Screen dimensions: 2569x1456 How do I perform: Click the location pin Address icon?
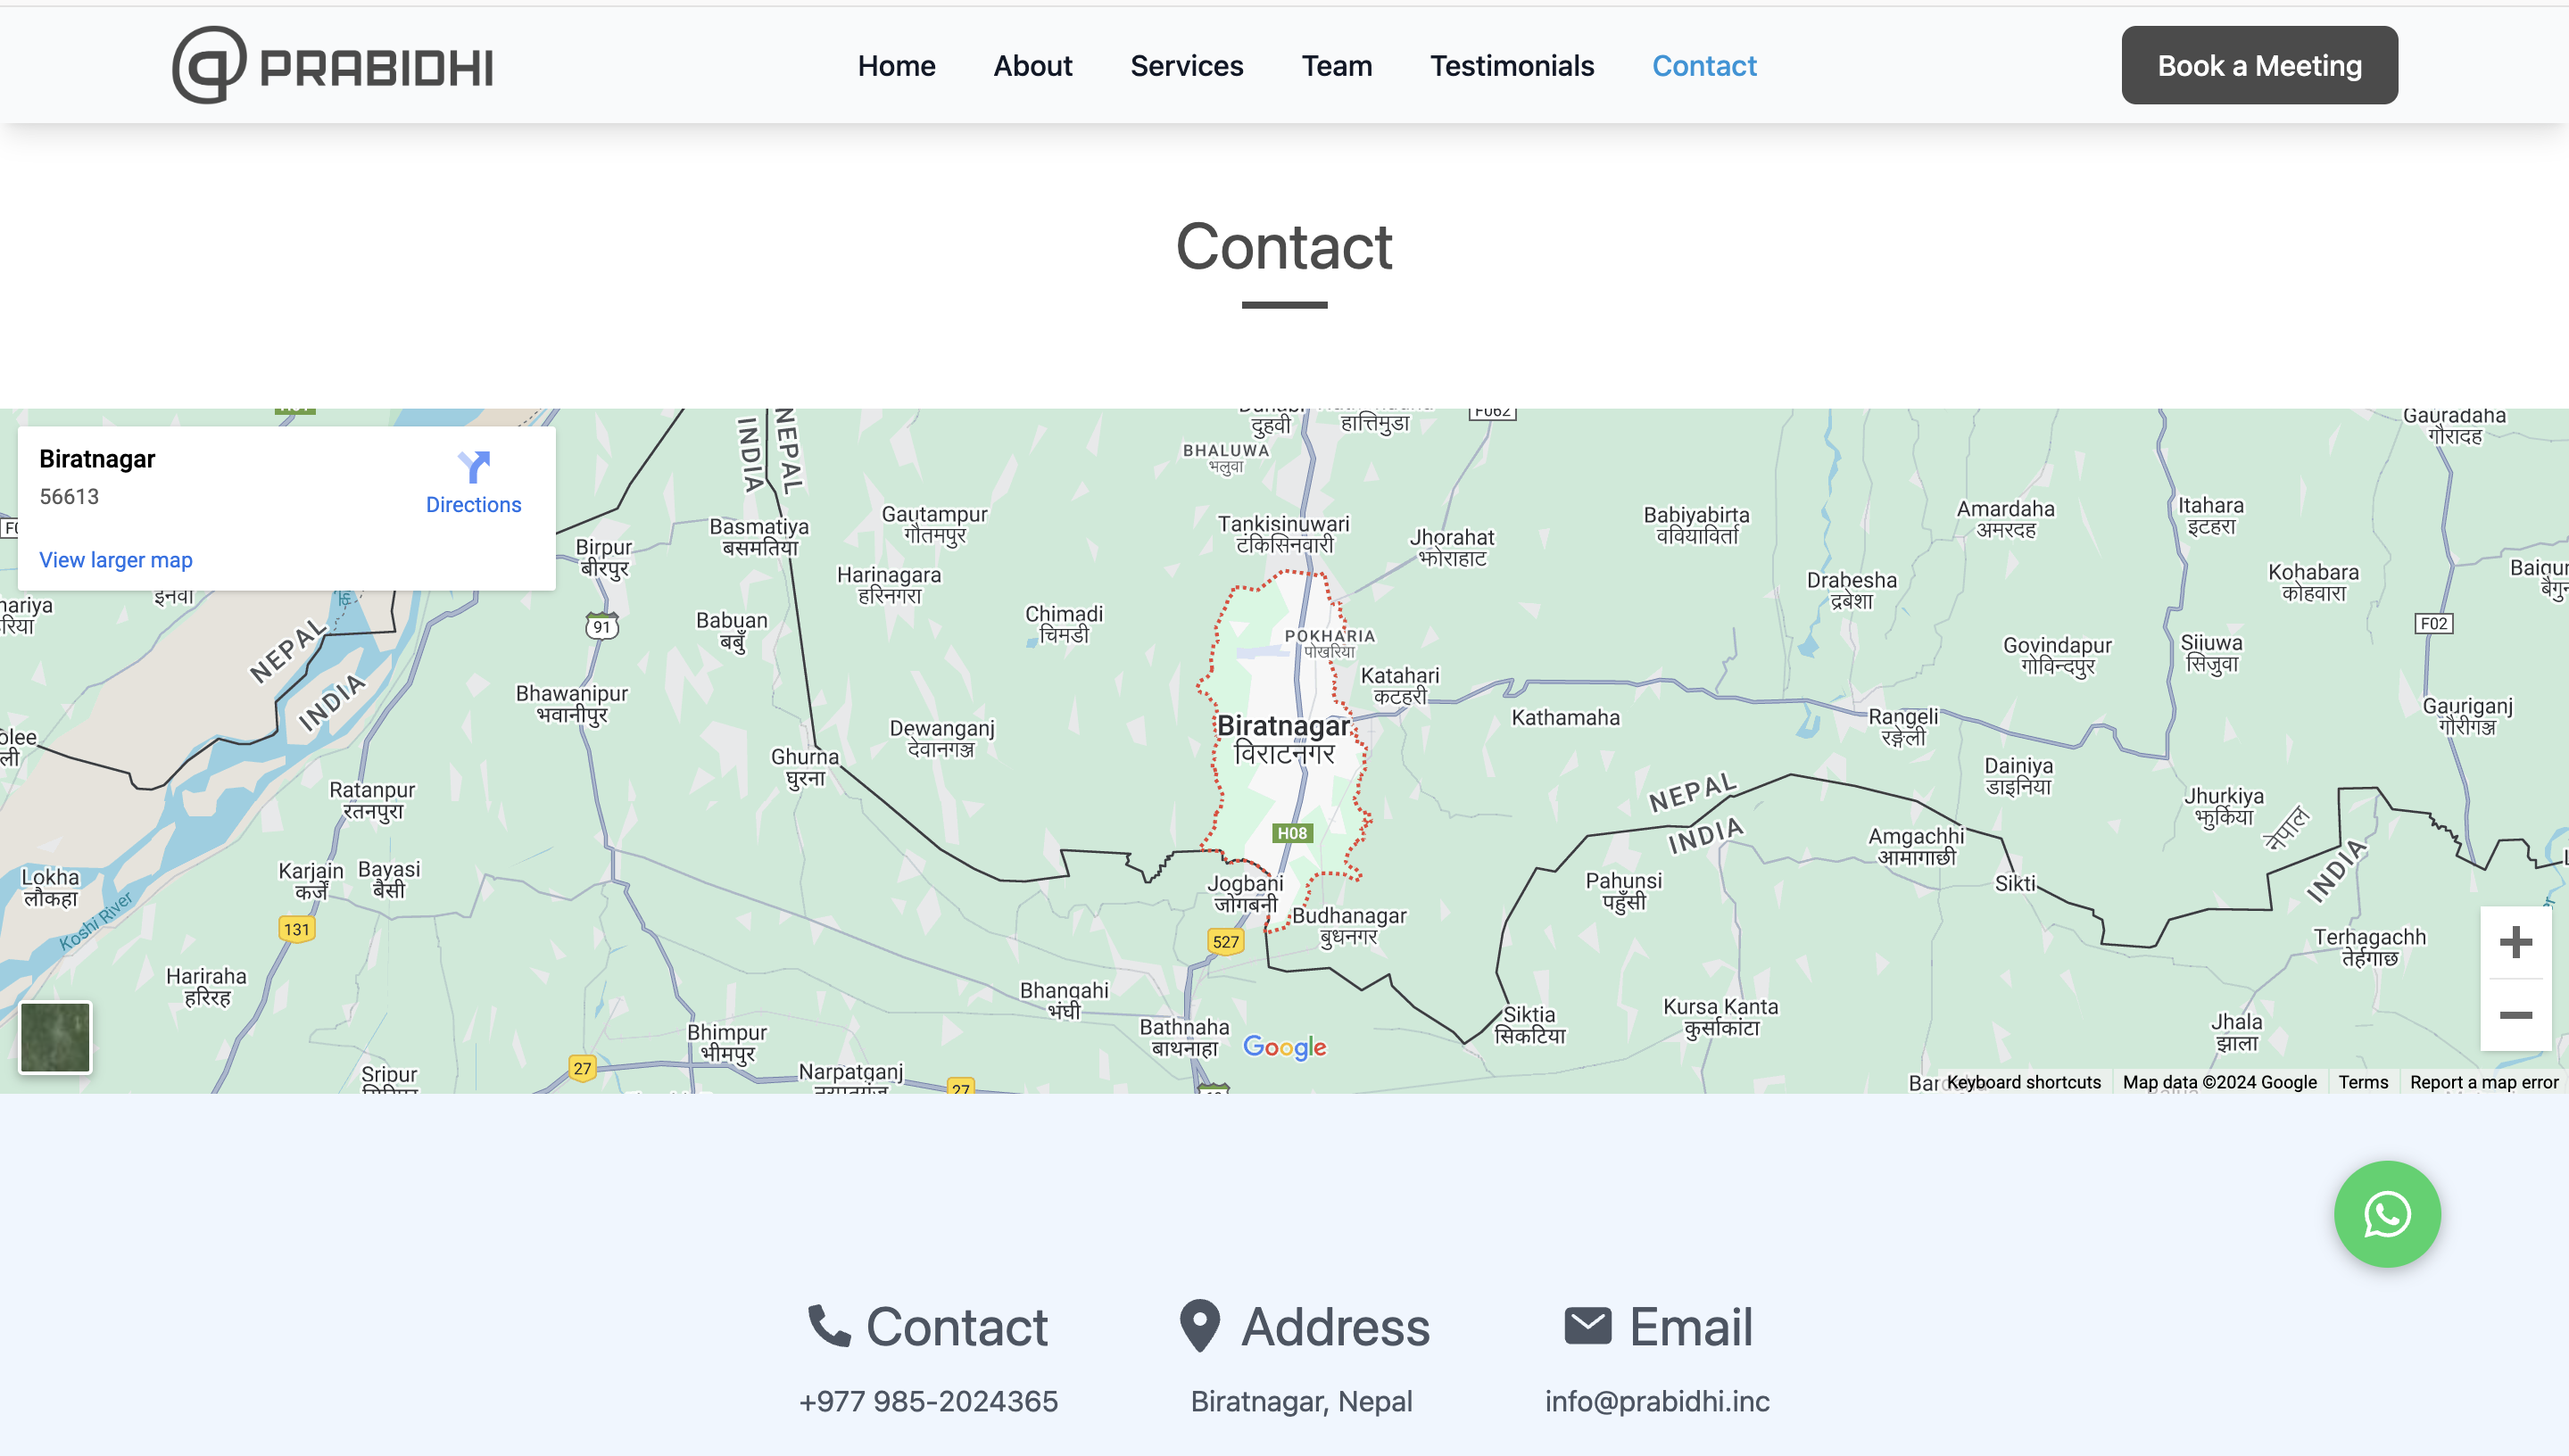click(1199, 1326)
